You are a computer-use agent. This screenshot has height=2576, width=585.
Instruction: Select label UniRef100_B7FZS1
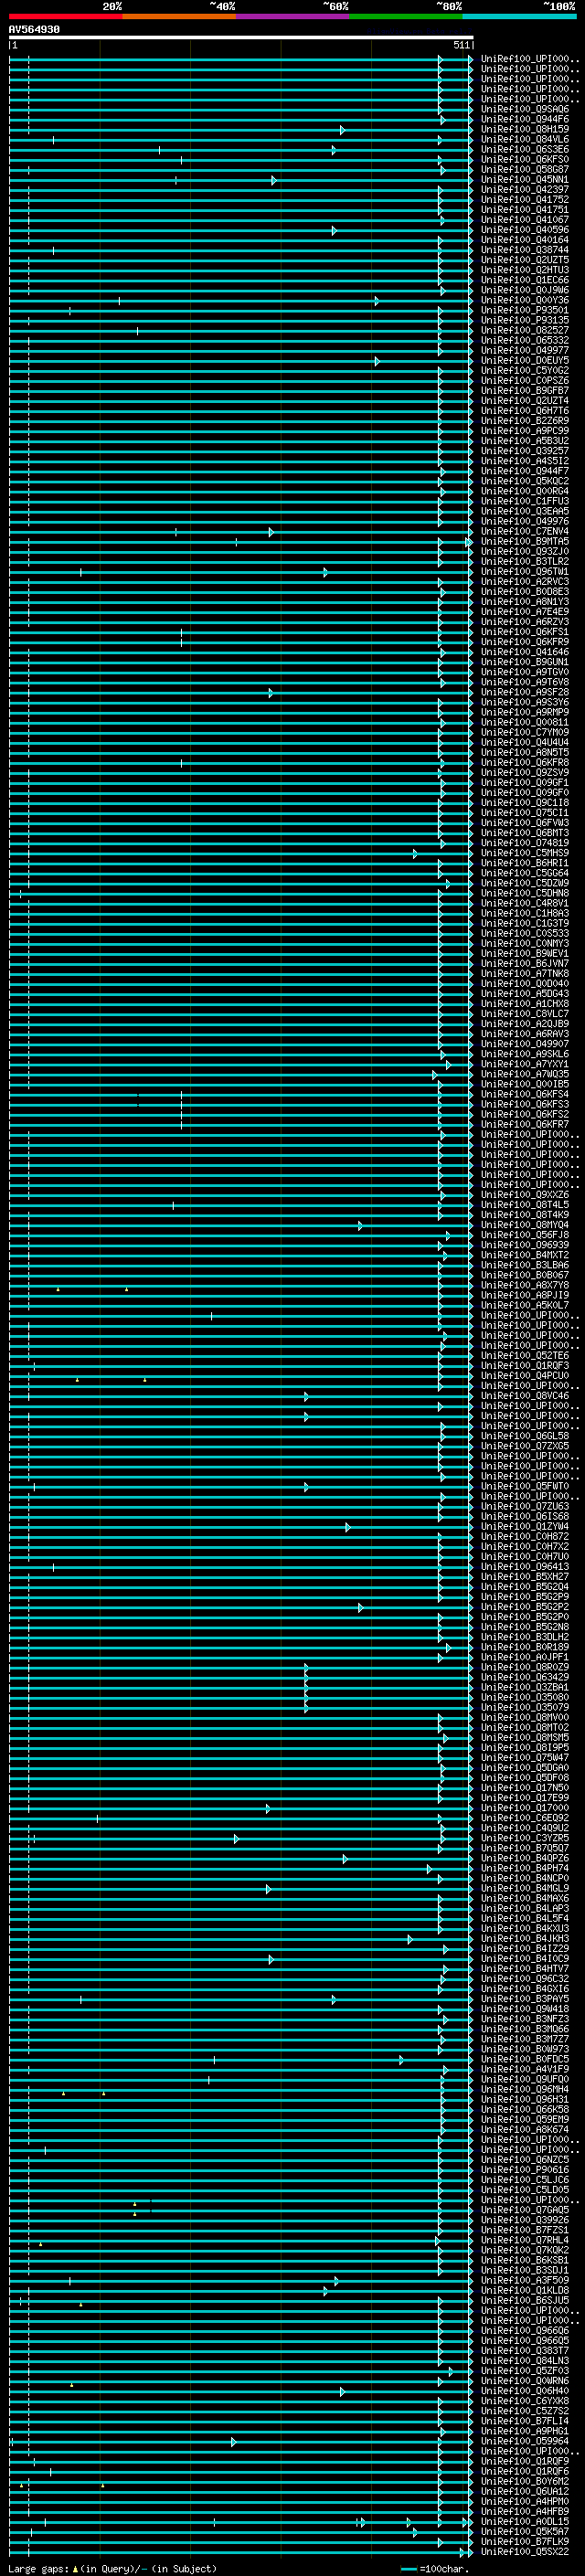(525, 2230)
